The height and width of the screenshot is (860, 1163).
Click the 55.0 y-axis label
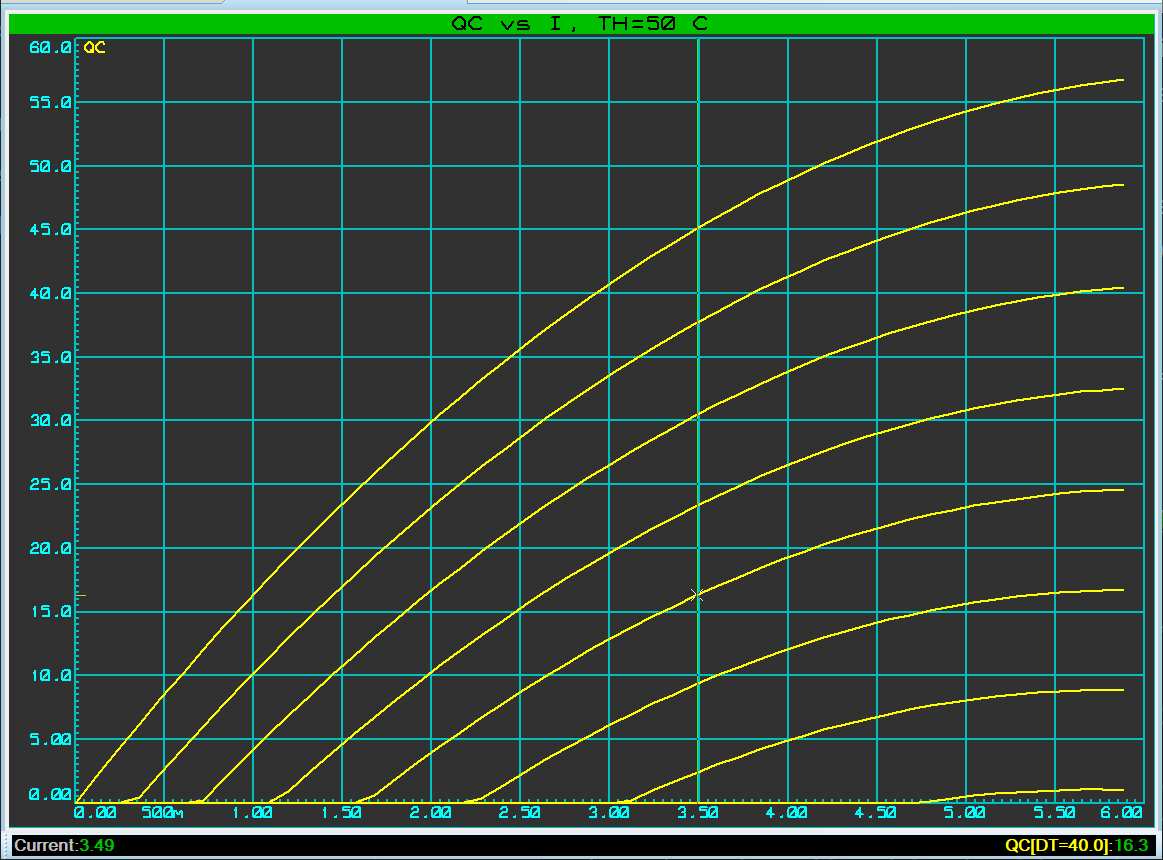(x=51, y=102)
